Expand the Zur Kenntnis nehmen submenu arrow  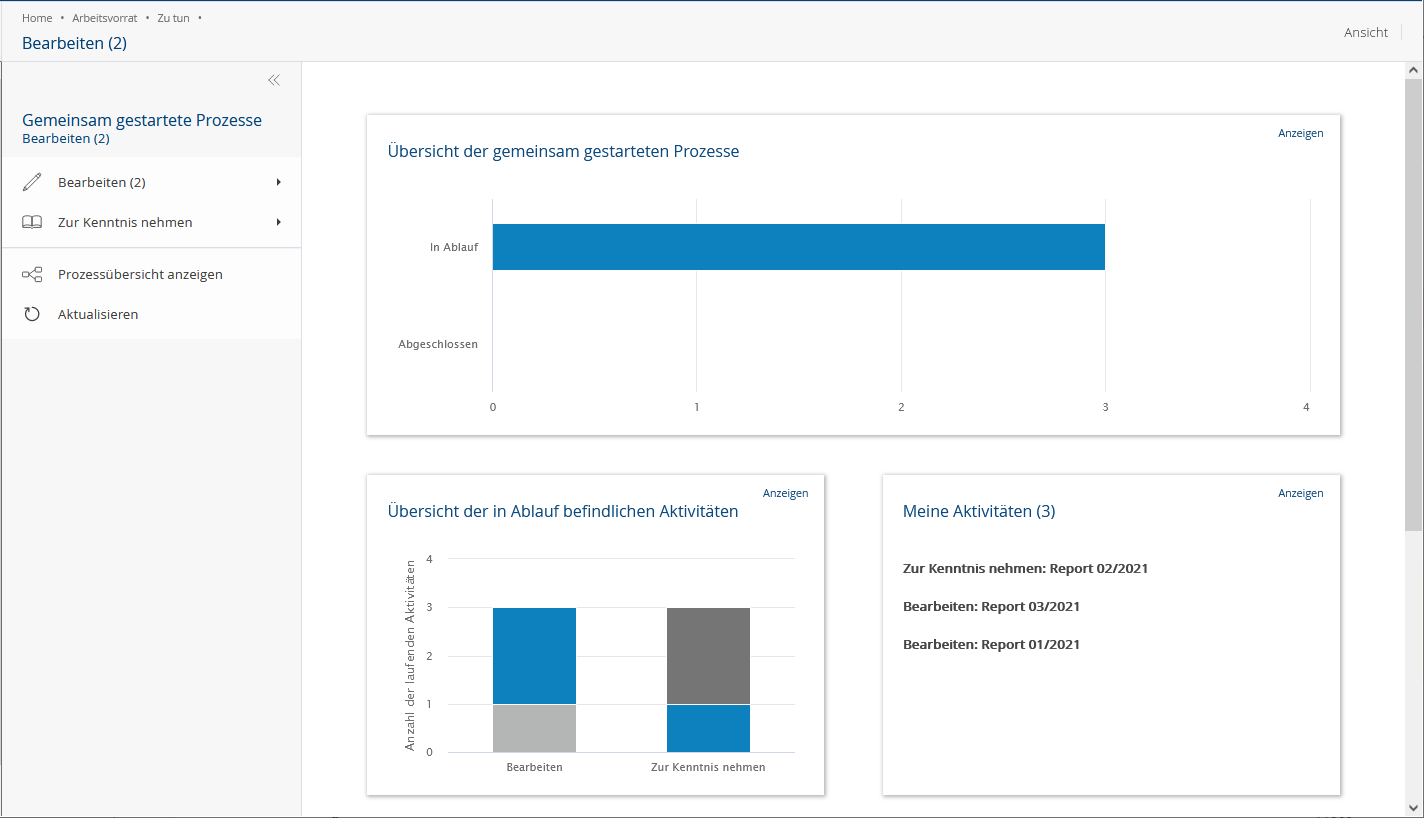coord(278,222)
